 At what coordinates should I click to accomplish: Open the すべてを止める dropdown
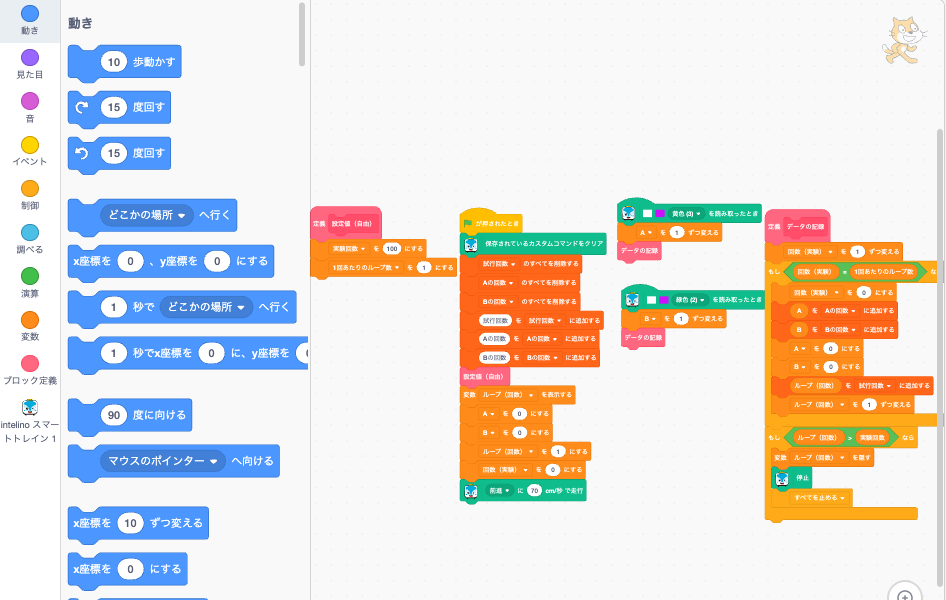[819, 497]
